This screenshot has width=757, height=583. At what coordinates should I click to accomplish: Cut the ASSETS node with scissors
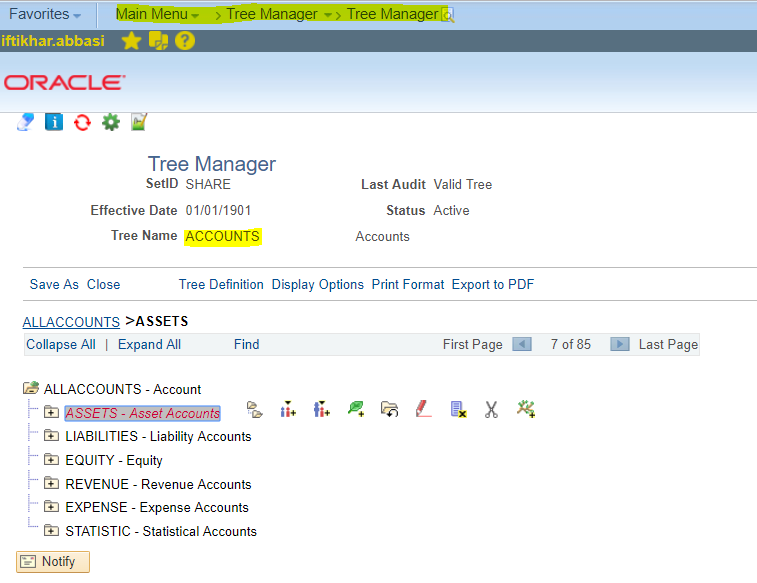pos(491,409)
